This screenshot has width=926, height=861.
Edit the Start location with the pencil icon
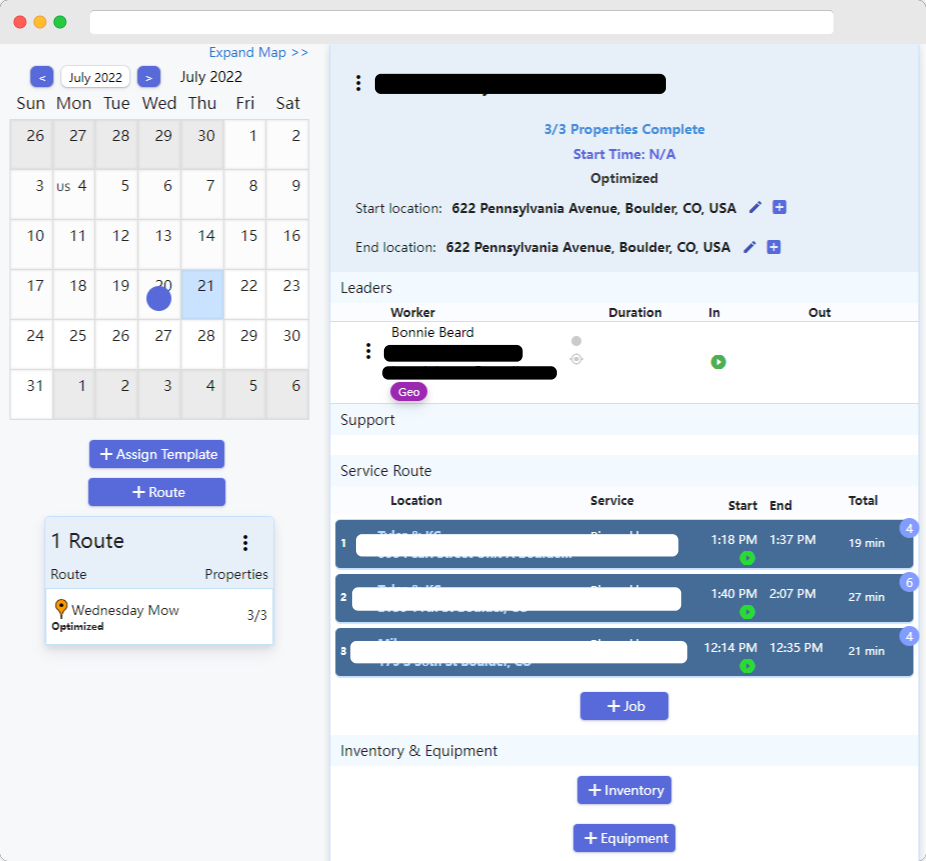coord(755,208)
